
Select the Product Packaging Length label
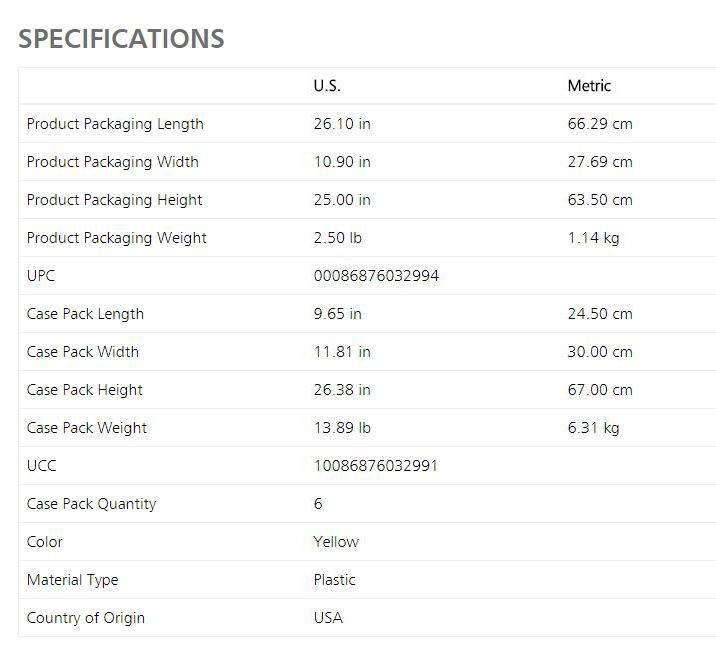115,124
